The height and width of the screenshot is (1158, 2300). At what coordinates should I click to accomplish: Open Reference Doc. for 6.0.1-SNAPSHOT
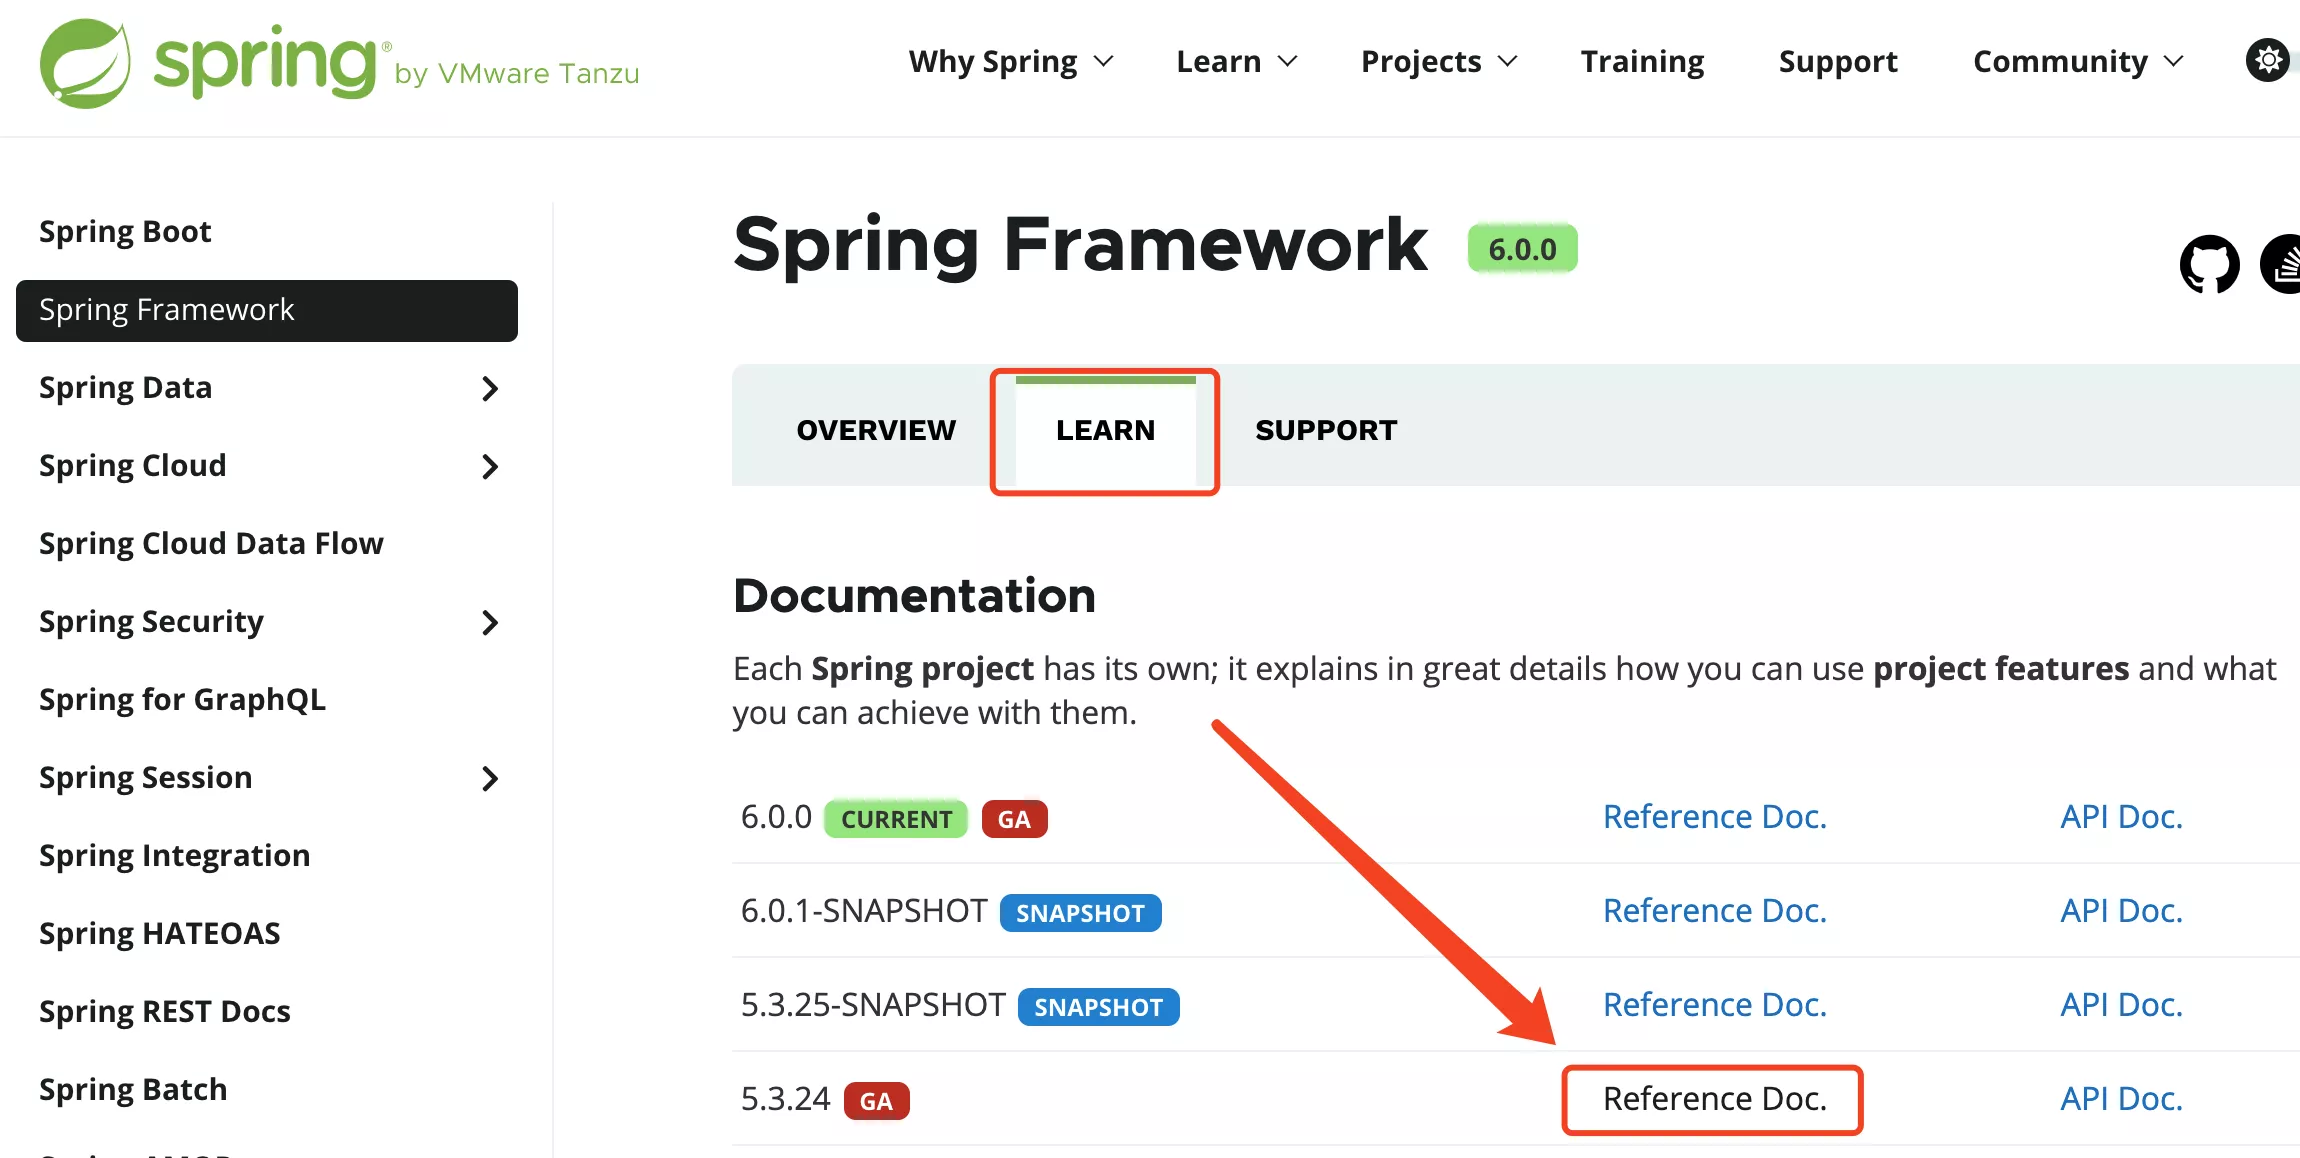pyautogui.click(x=1714, y=911)
